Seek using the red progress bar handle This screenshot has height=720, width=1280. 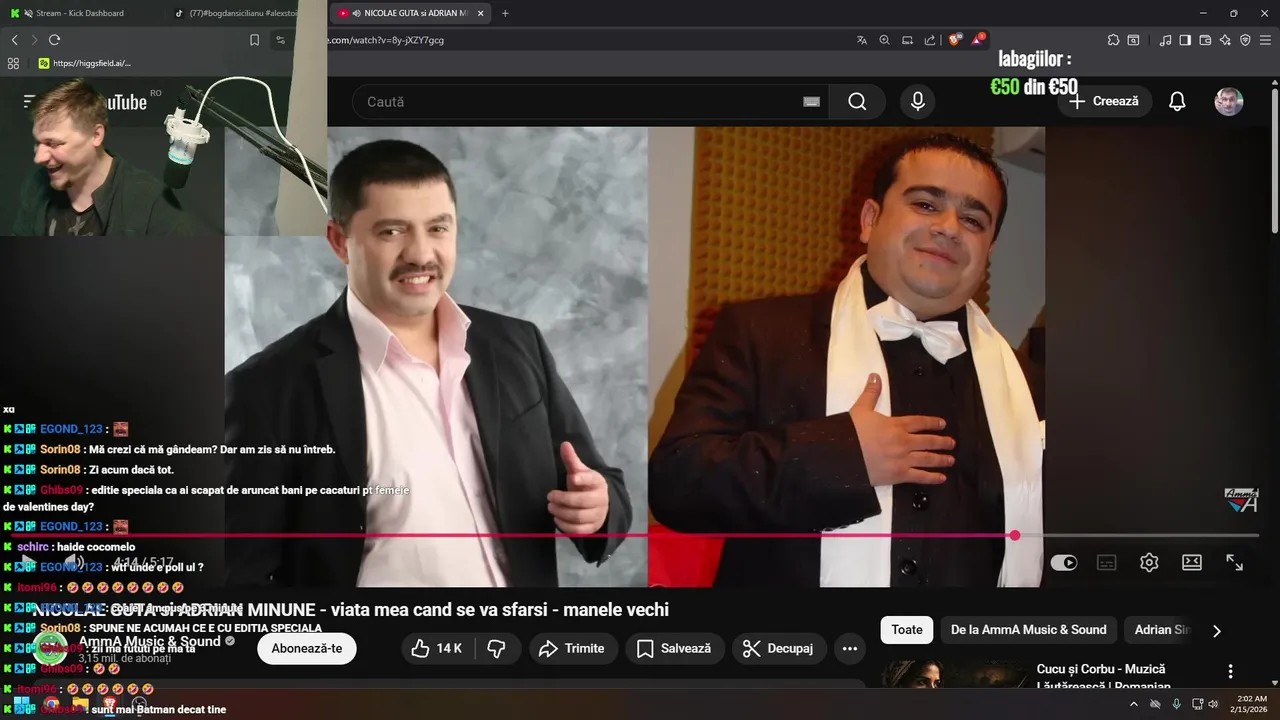pos(1015,536)
